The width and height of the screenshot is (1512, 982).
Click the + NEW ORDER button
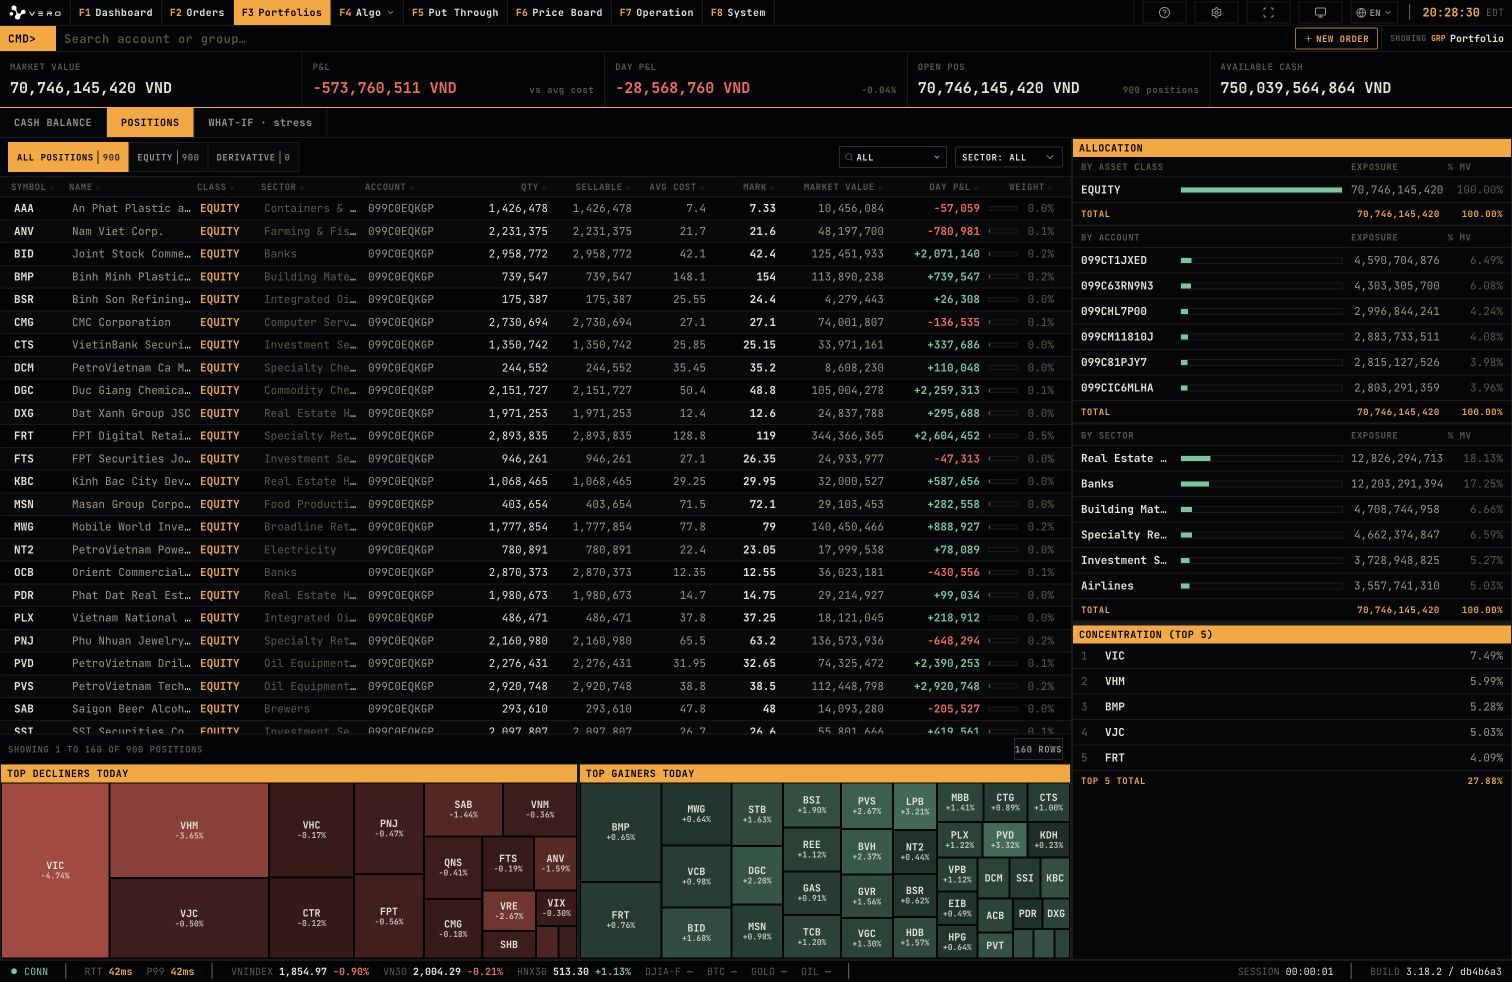point(1336,39)
